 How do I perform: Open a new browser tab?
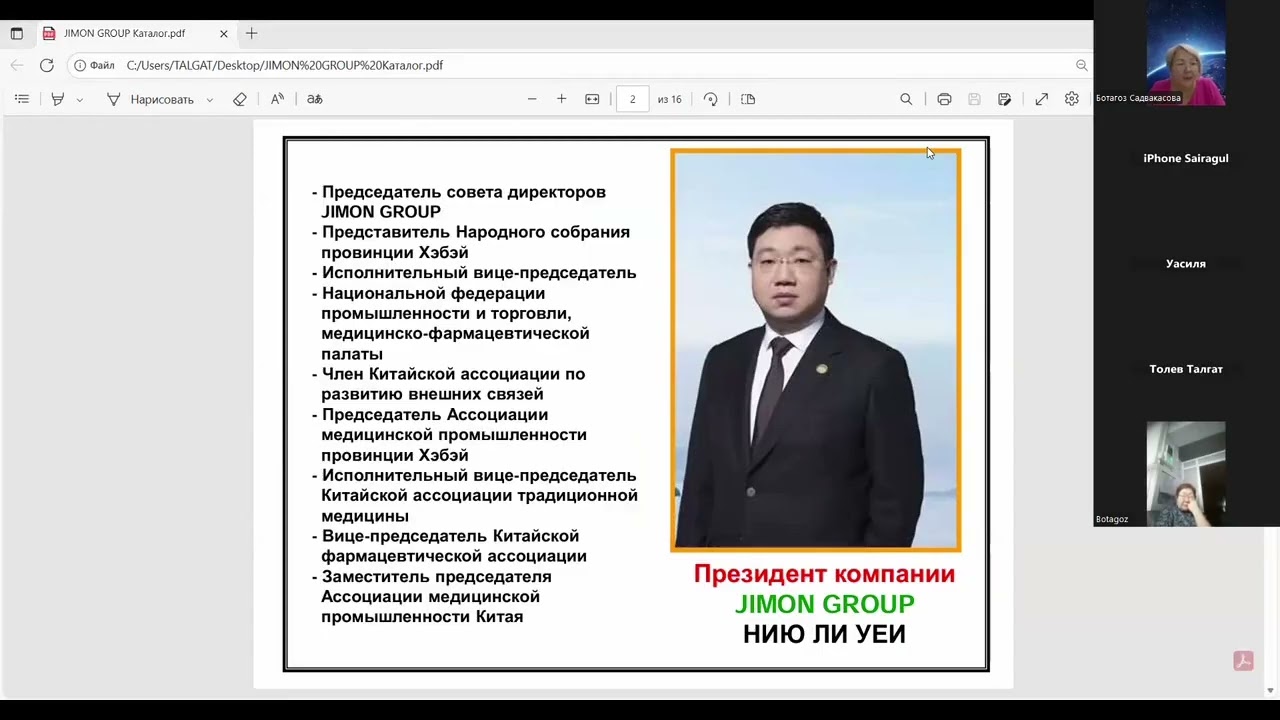[x=251, y=33]
